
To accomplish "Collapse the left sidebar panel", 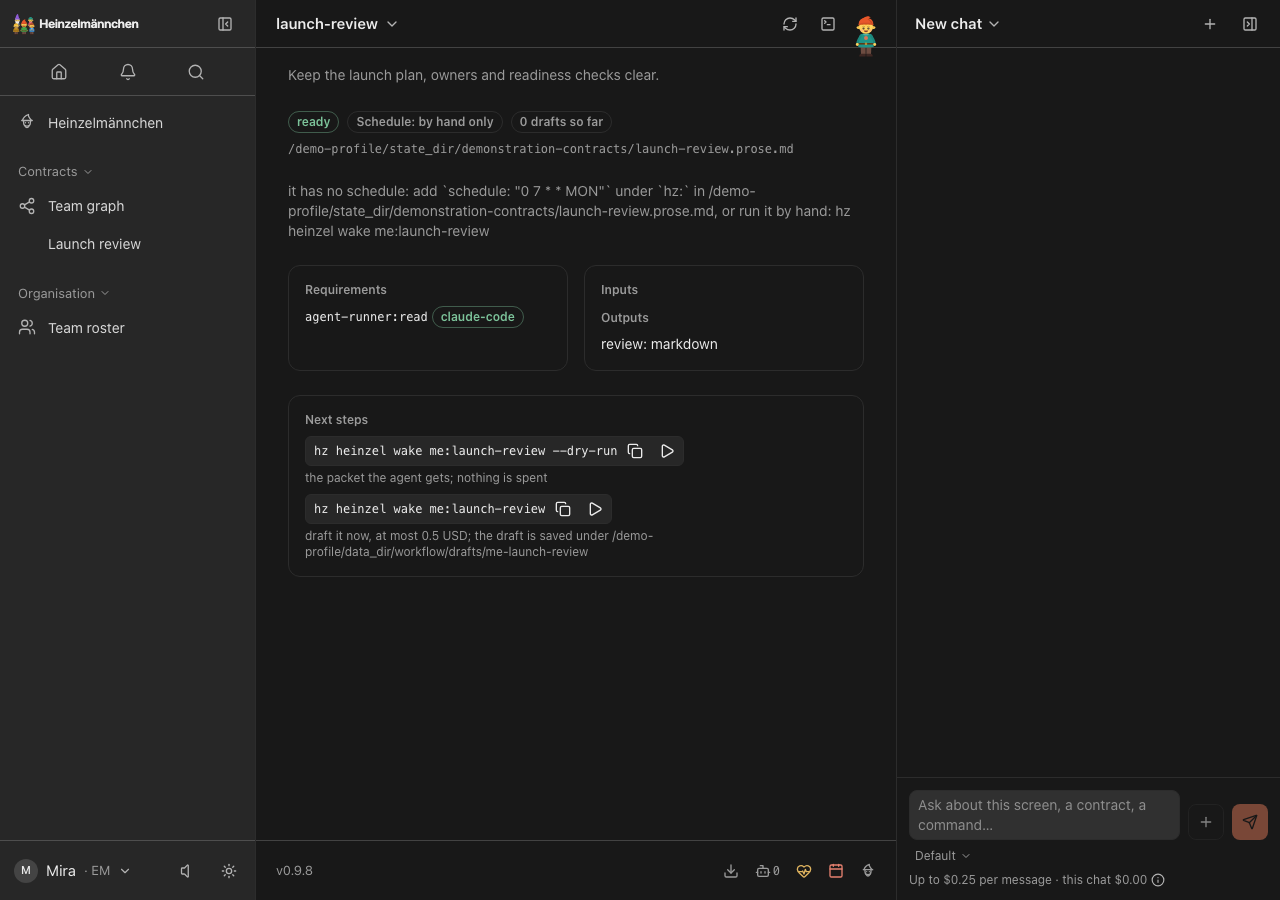I will [x=225, y=24].
